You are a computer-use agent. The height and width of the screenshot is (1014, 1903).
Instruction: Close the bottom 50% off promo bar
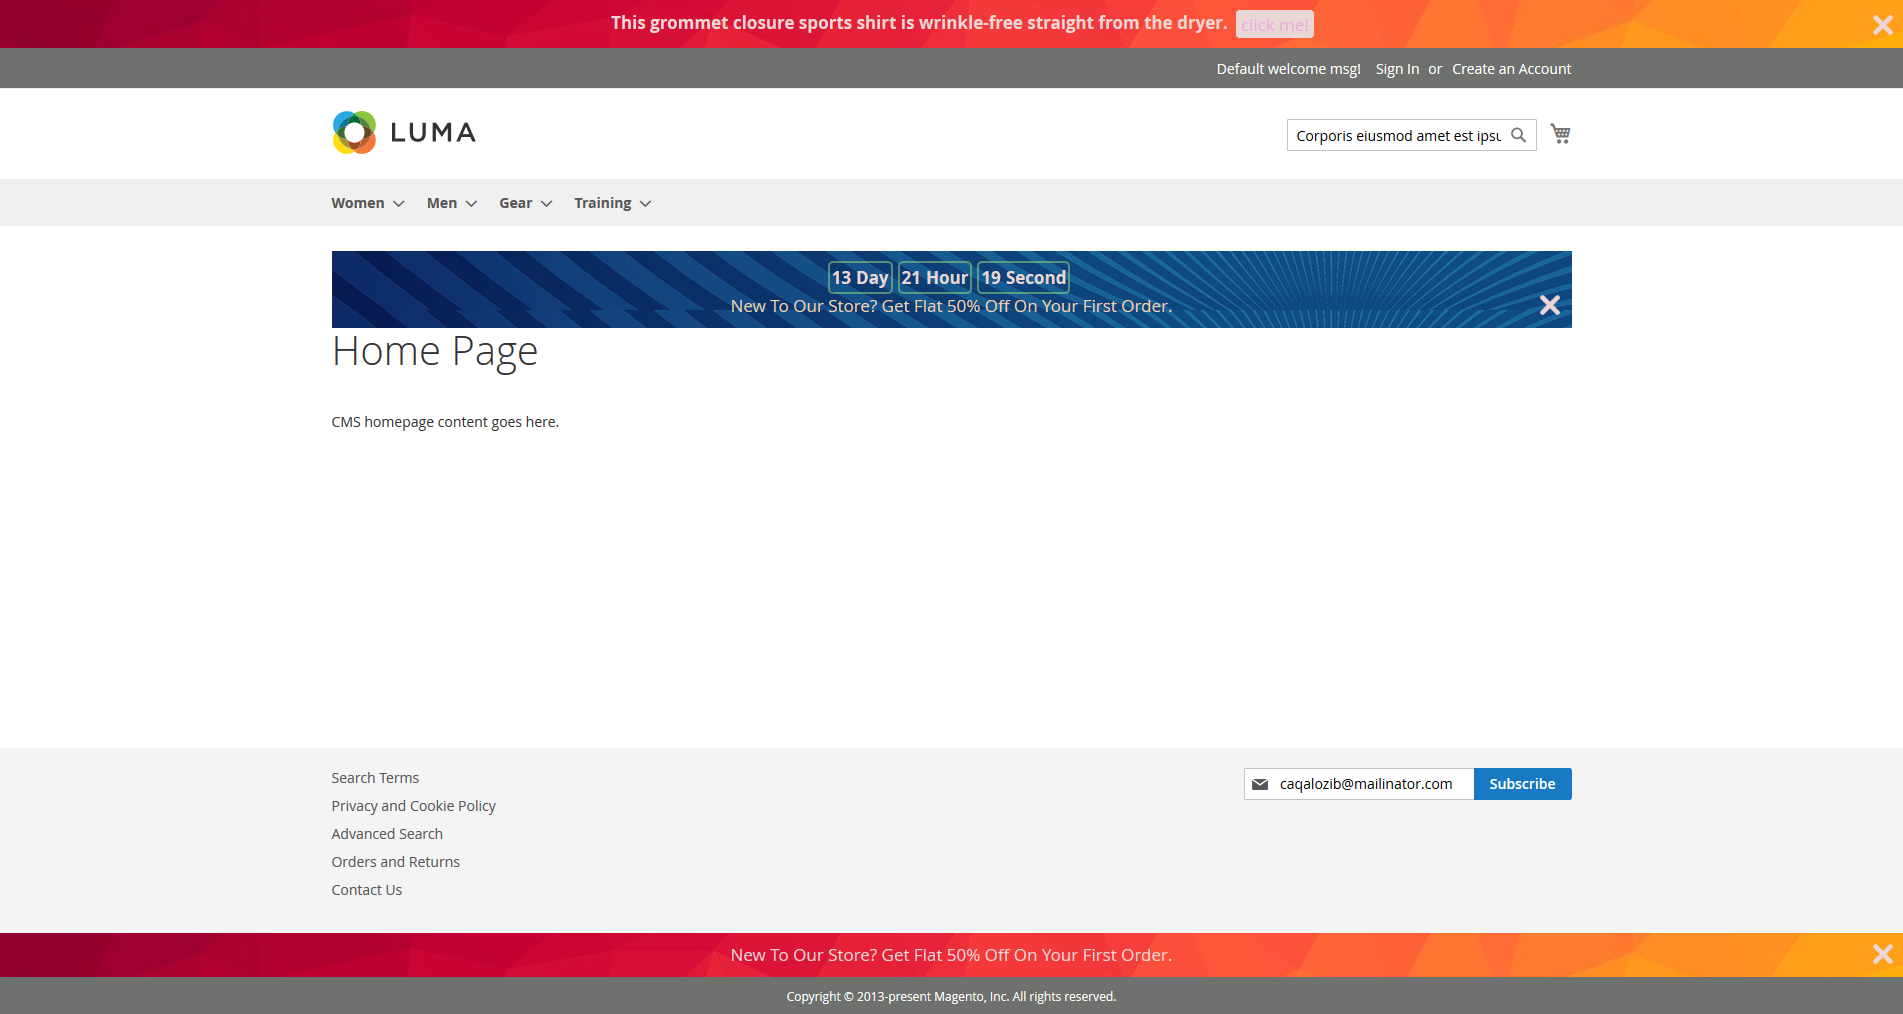point(1882,954)
